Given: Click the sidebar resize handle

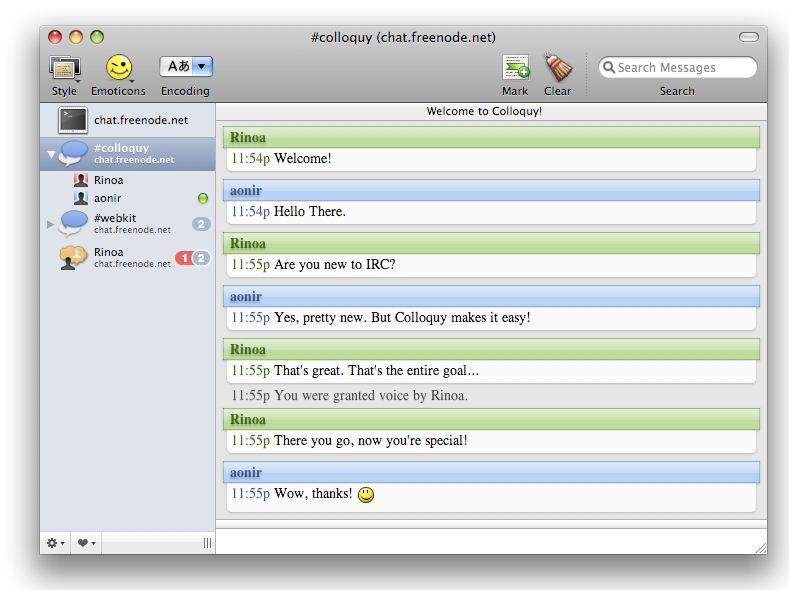Looking at the screenshot, I should point(207,543).
